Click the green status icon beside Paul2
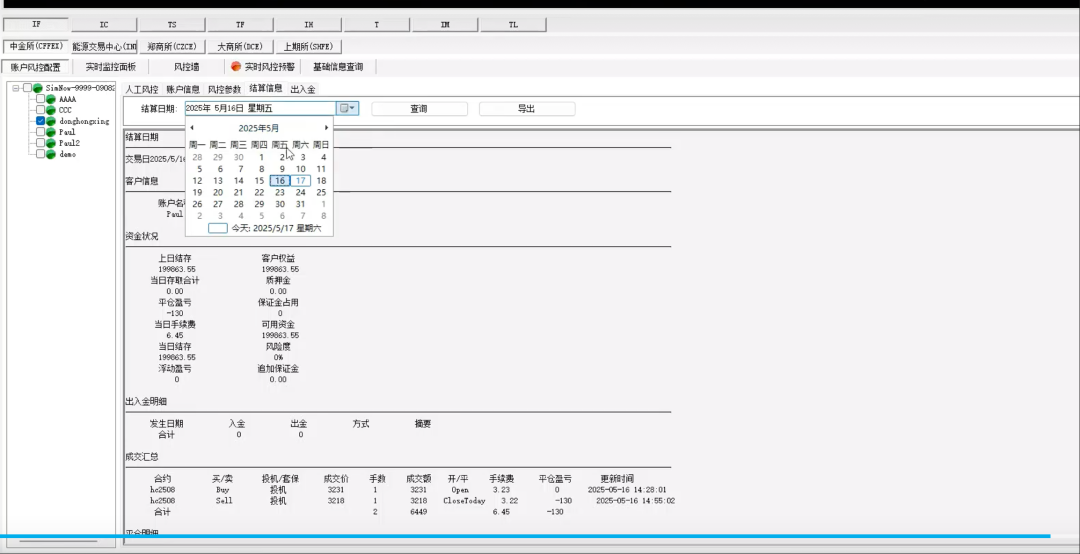Image resolution: width=1080 pixels, height=554 pixels. [50, 143]
